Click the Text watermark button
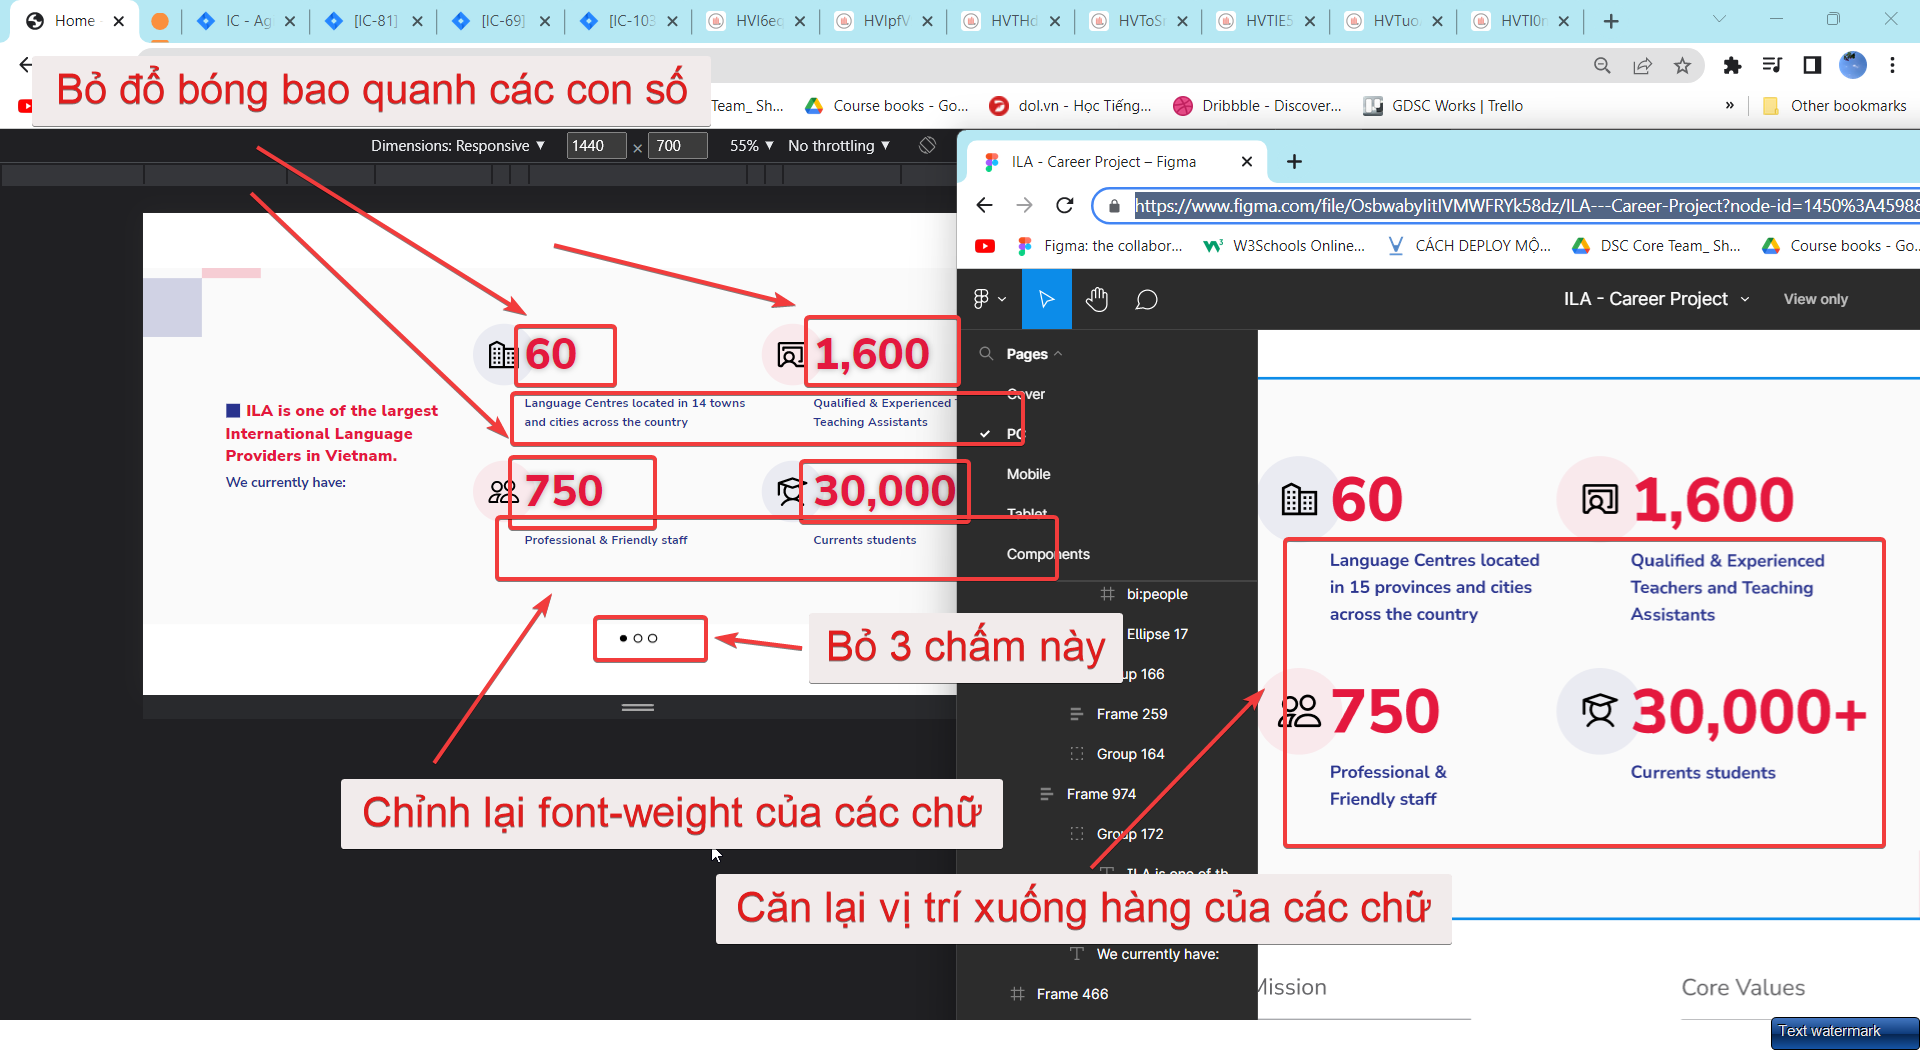Viewport: 1920px width, 1050px height. 1844,1032
